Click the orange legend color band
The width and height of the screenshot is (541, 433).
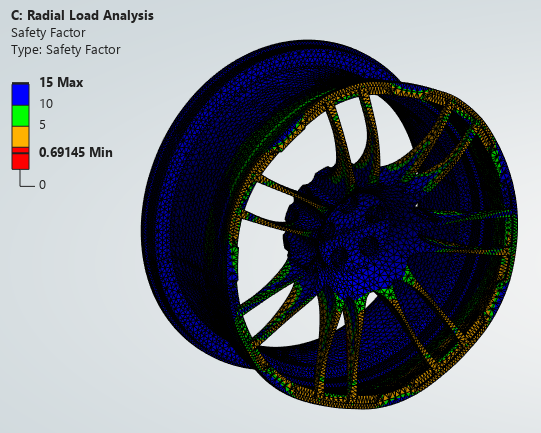pyautogui.click(x=20, y=137)
